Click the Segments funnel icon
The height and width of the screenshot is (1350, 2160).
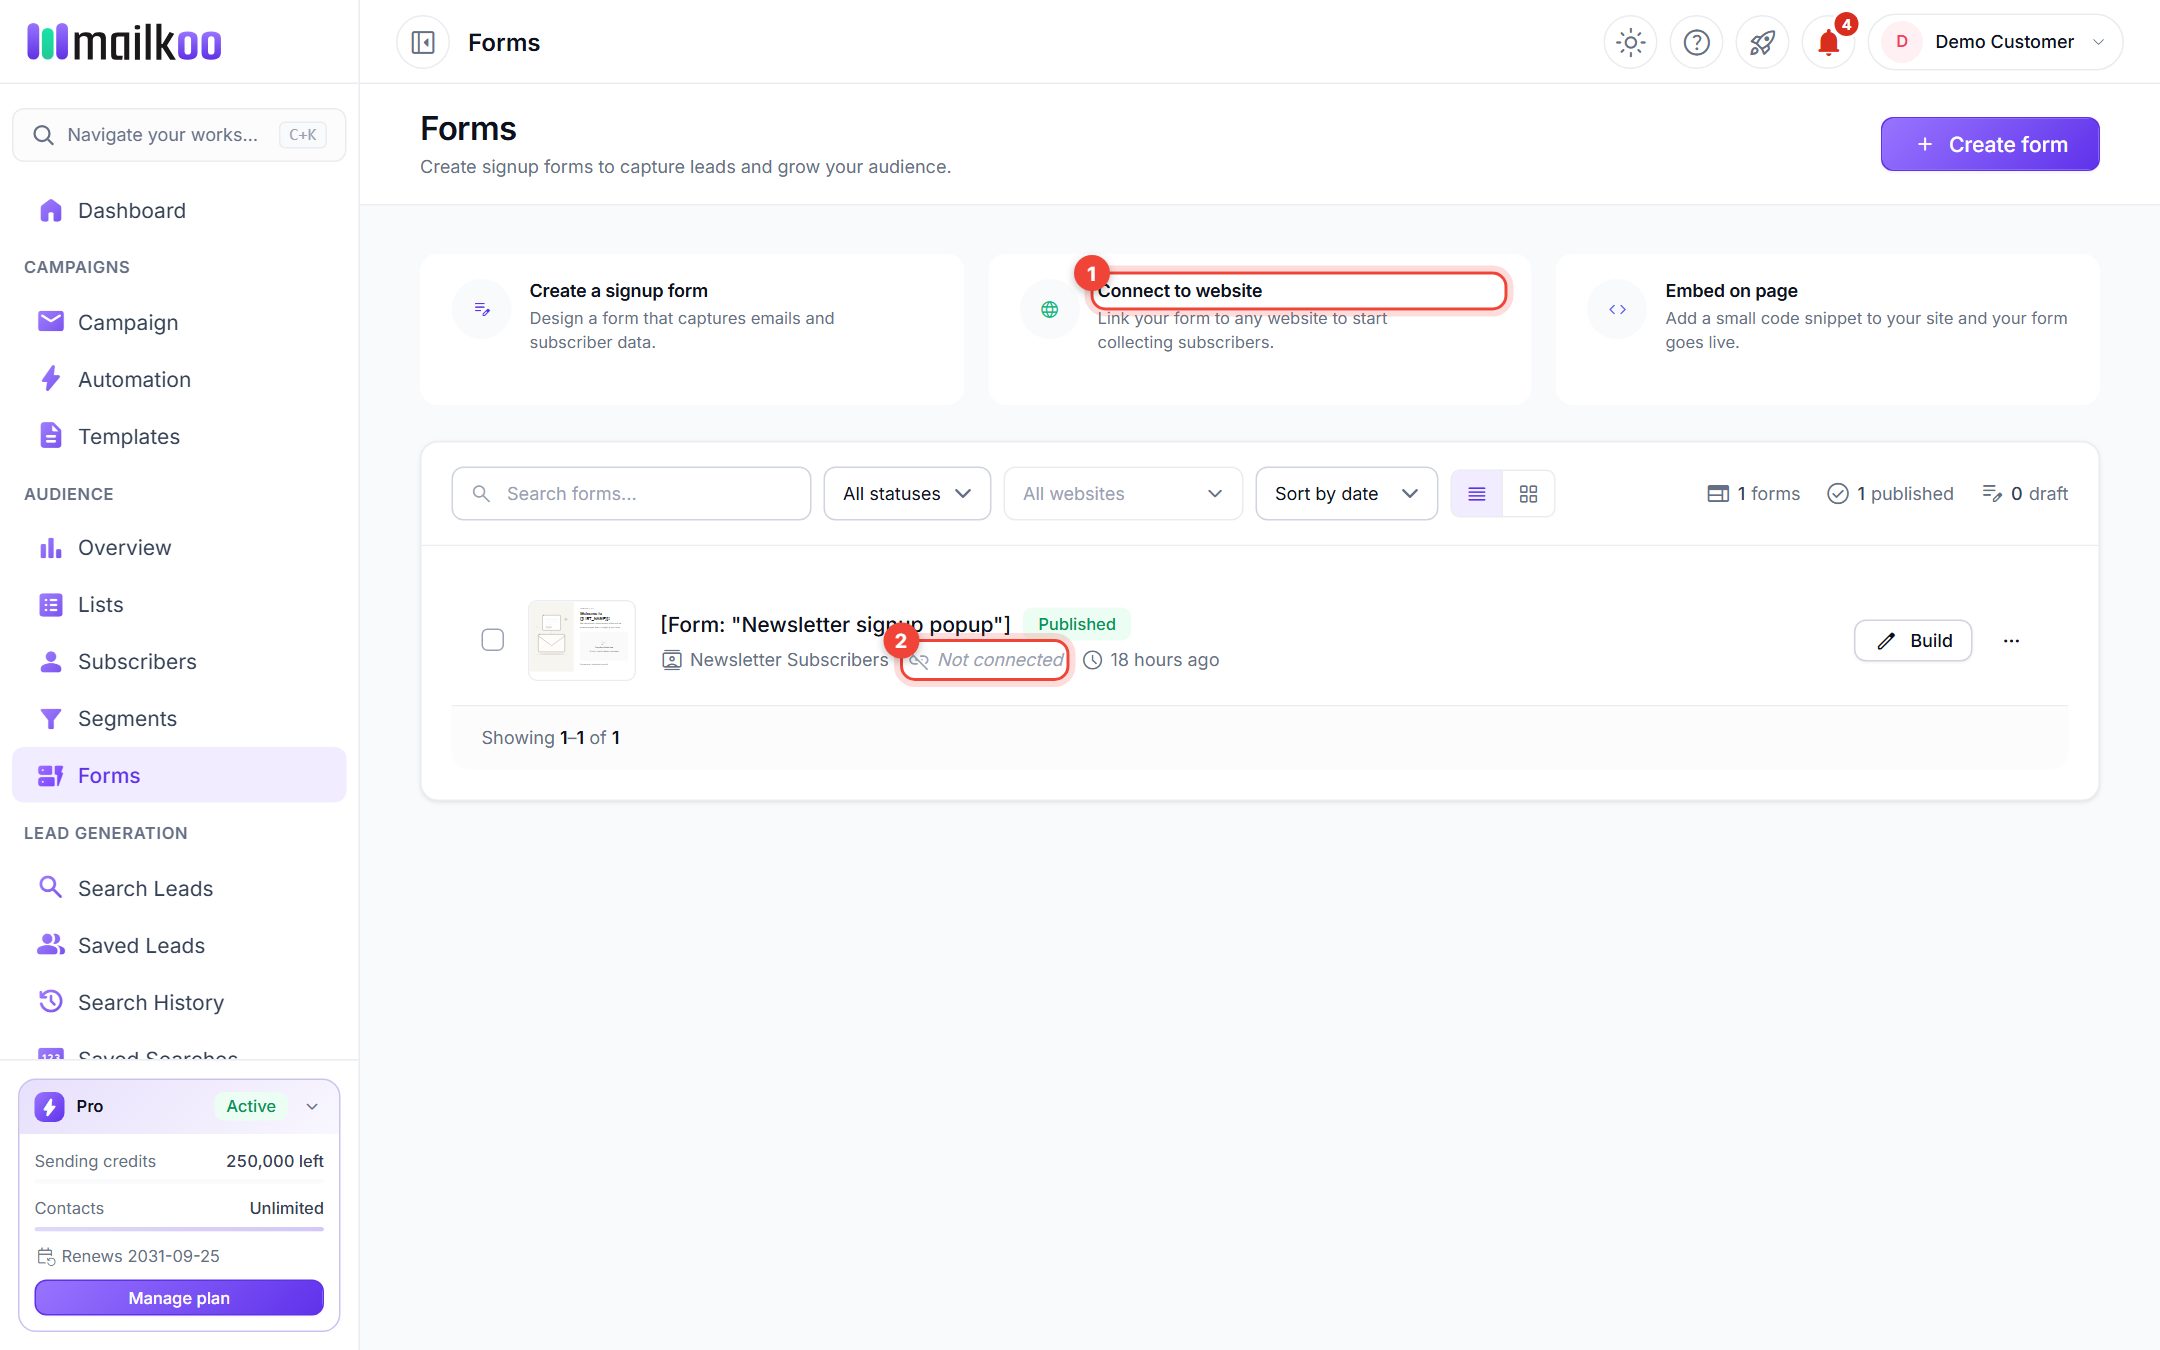(50, 718)
